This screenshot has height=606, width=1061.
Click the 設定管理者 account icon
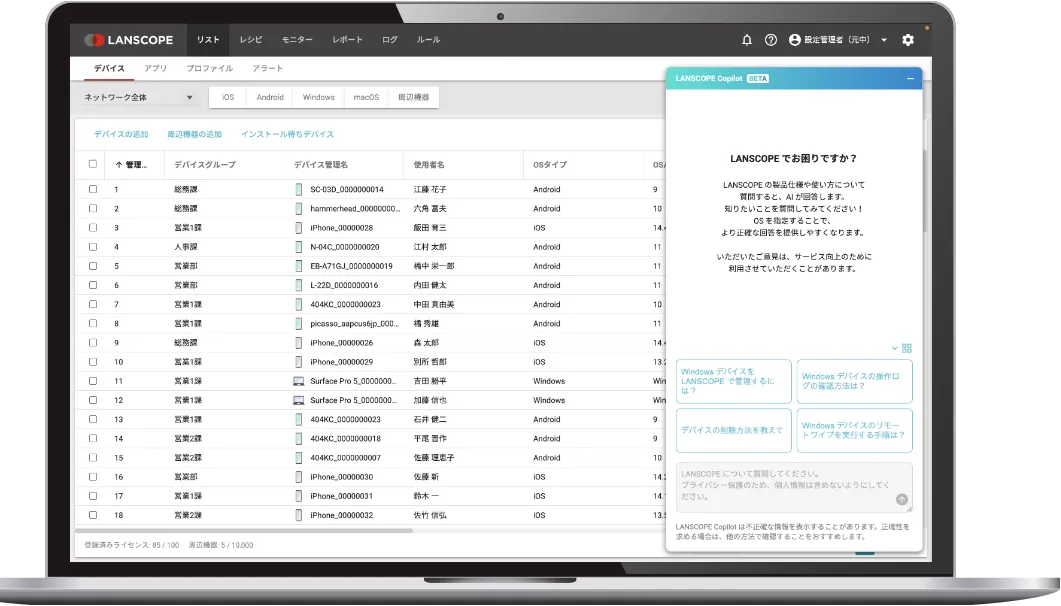click(x=793, y=40)
